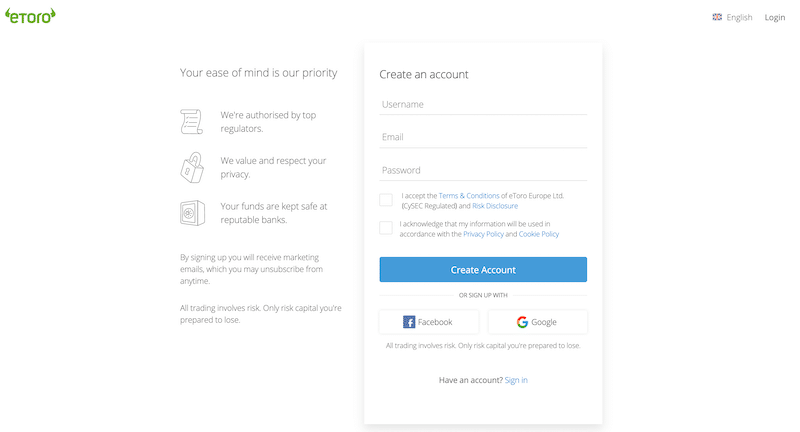Click the Facebook logo icon
Image resolution: width=800 pixels, height=432 pixels.
pos(409,322)
